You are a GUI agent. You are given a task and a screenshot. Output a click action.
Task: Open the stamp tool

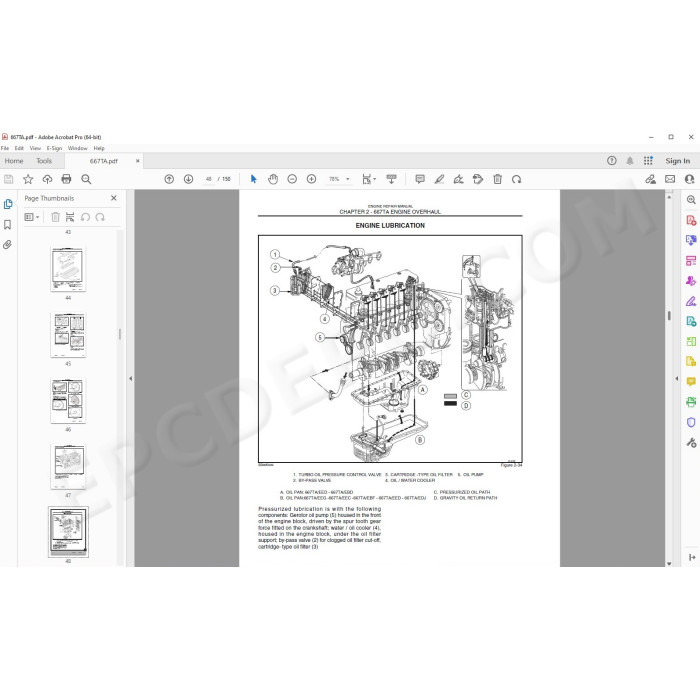(x=478, y=179)
